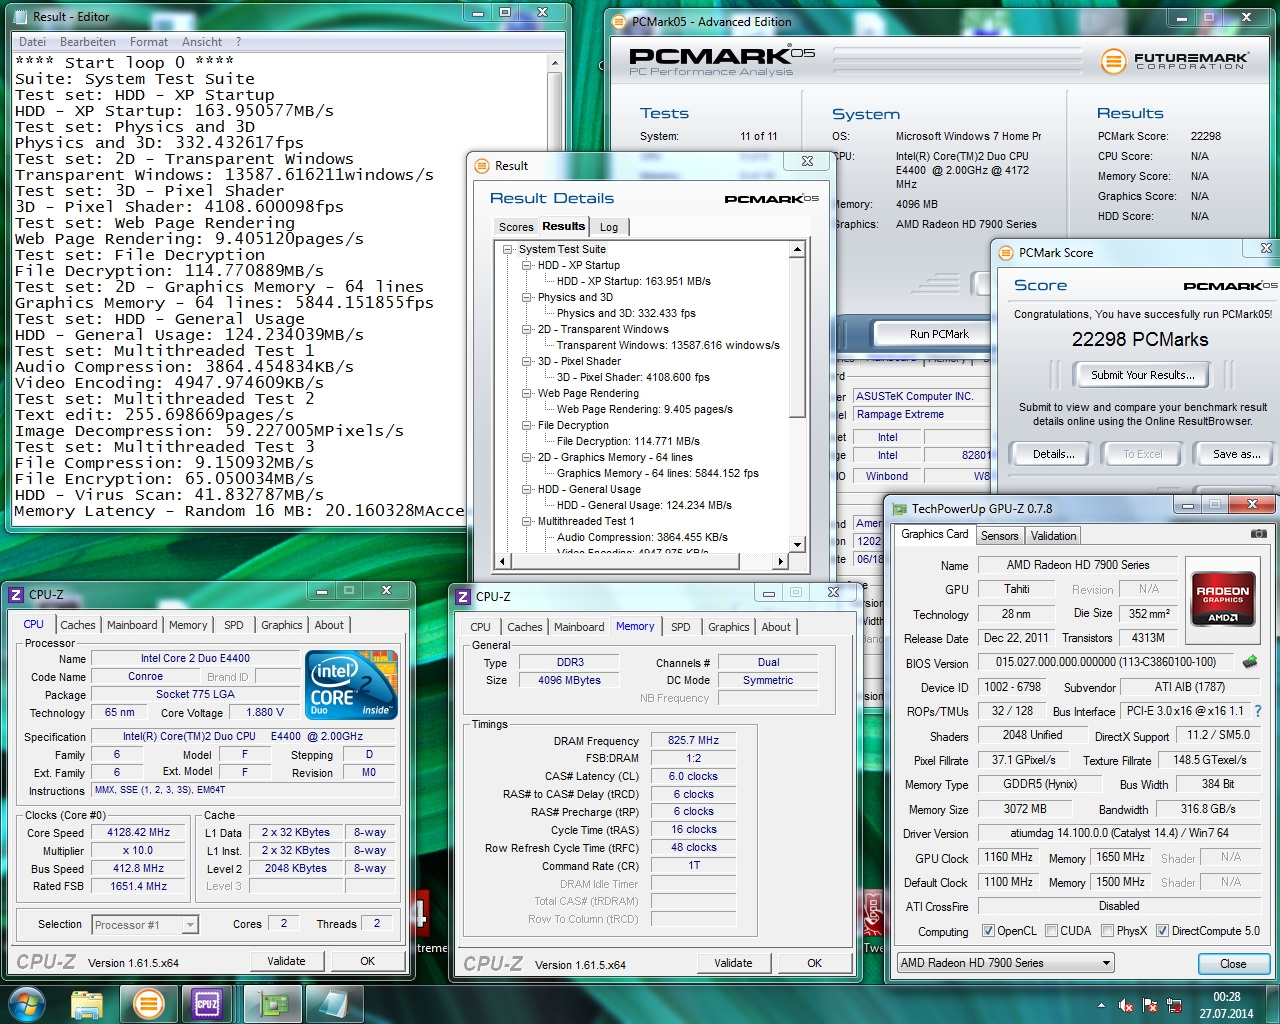Open the Ansicht menu in the editor

(x=202, y=42)
